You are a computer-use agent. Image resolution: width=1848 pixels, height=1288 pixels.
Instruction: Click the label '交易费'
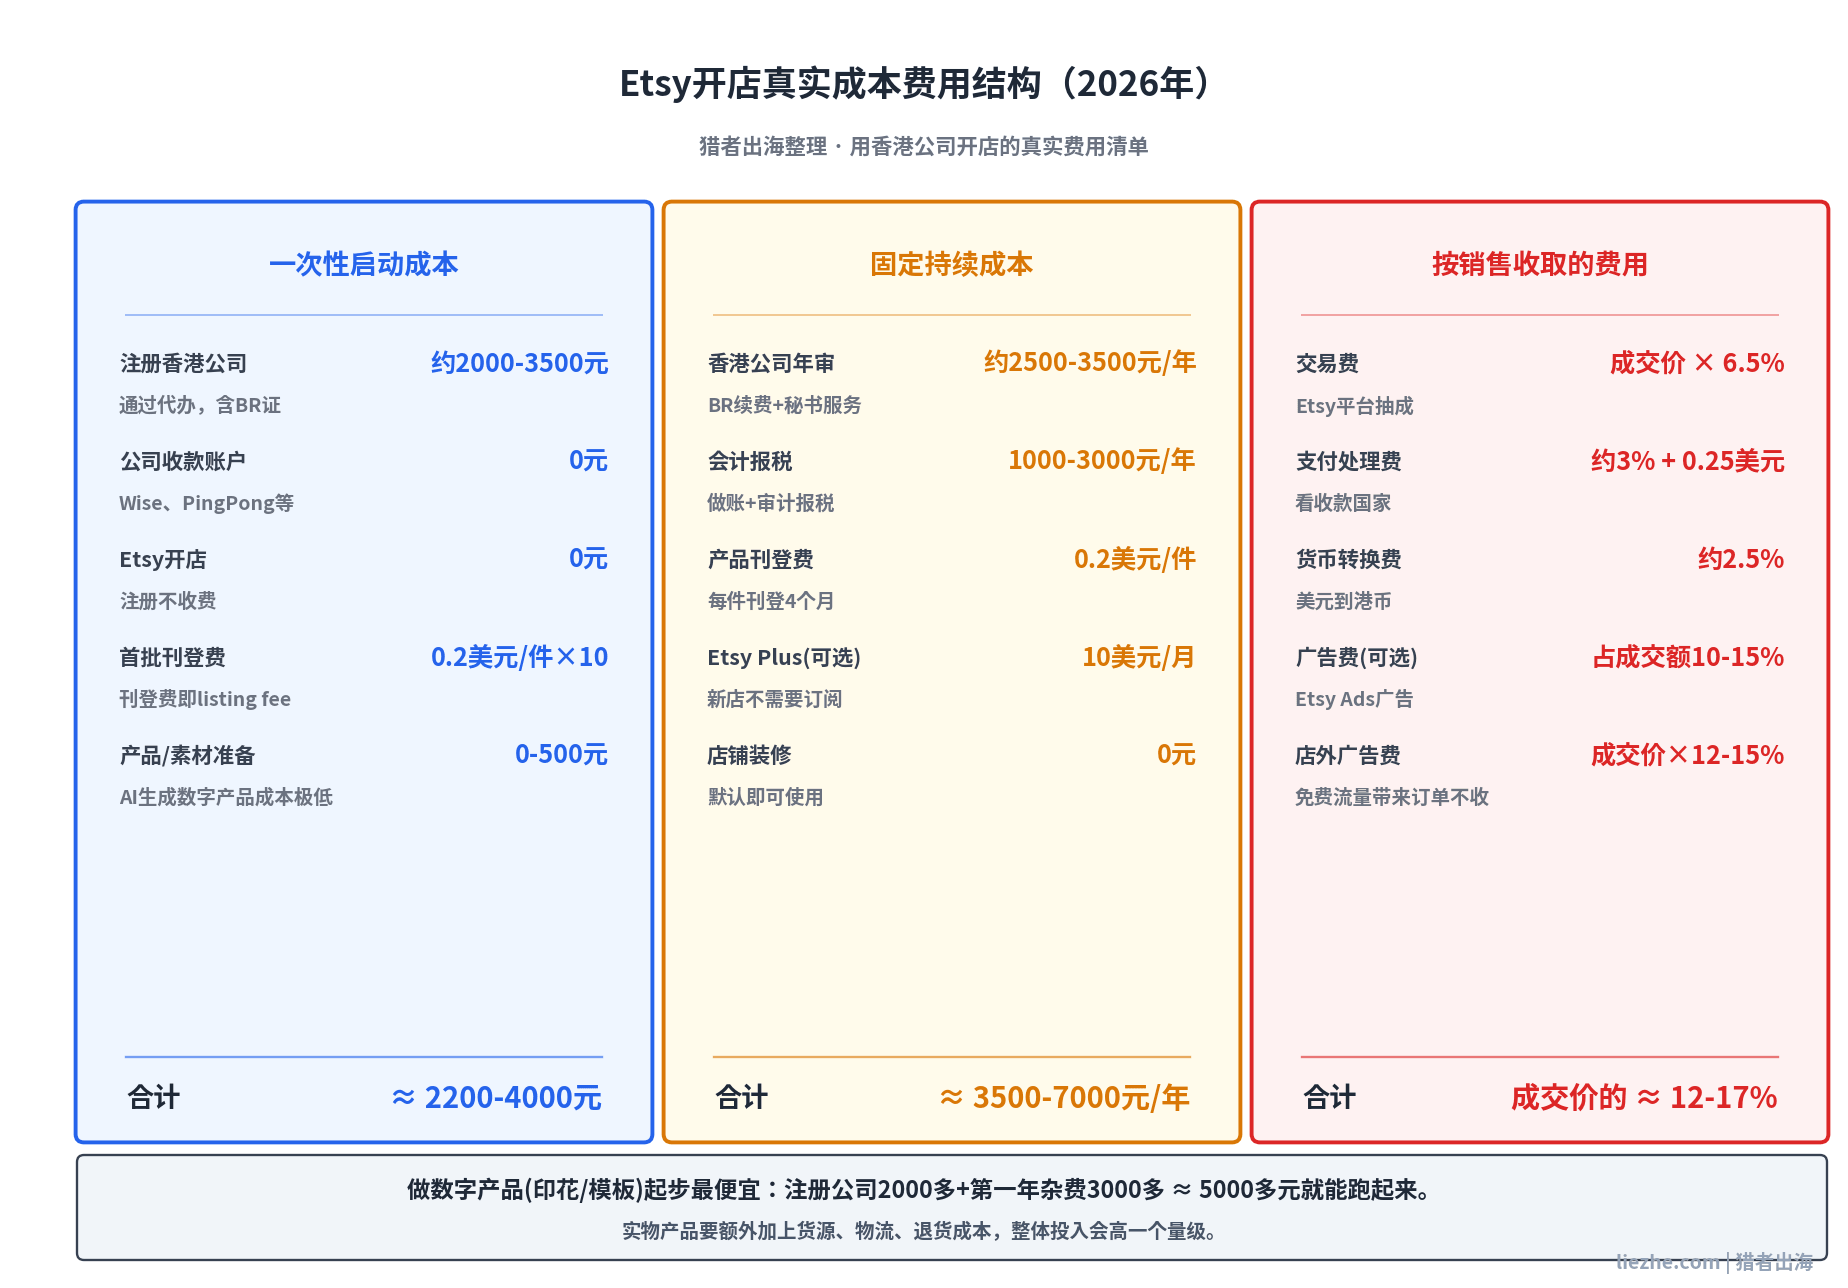tap(1327, 363)
